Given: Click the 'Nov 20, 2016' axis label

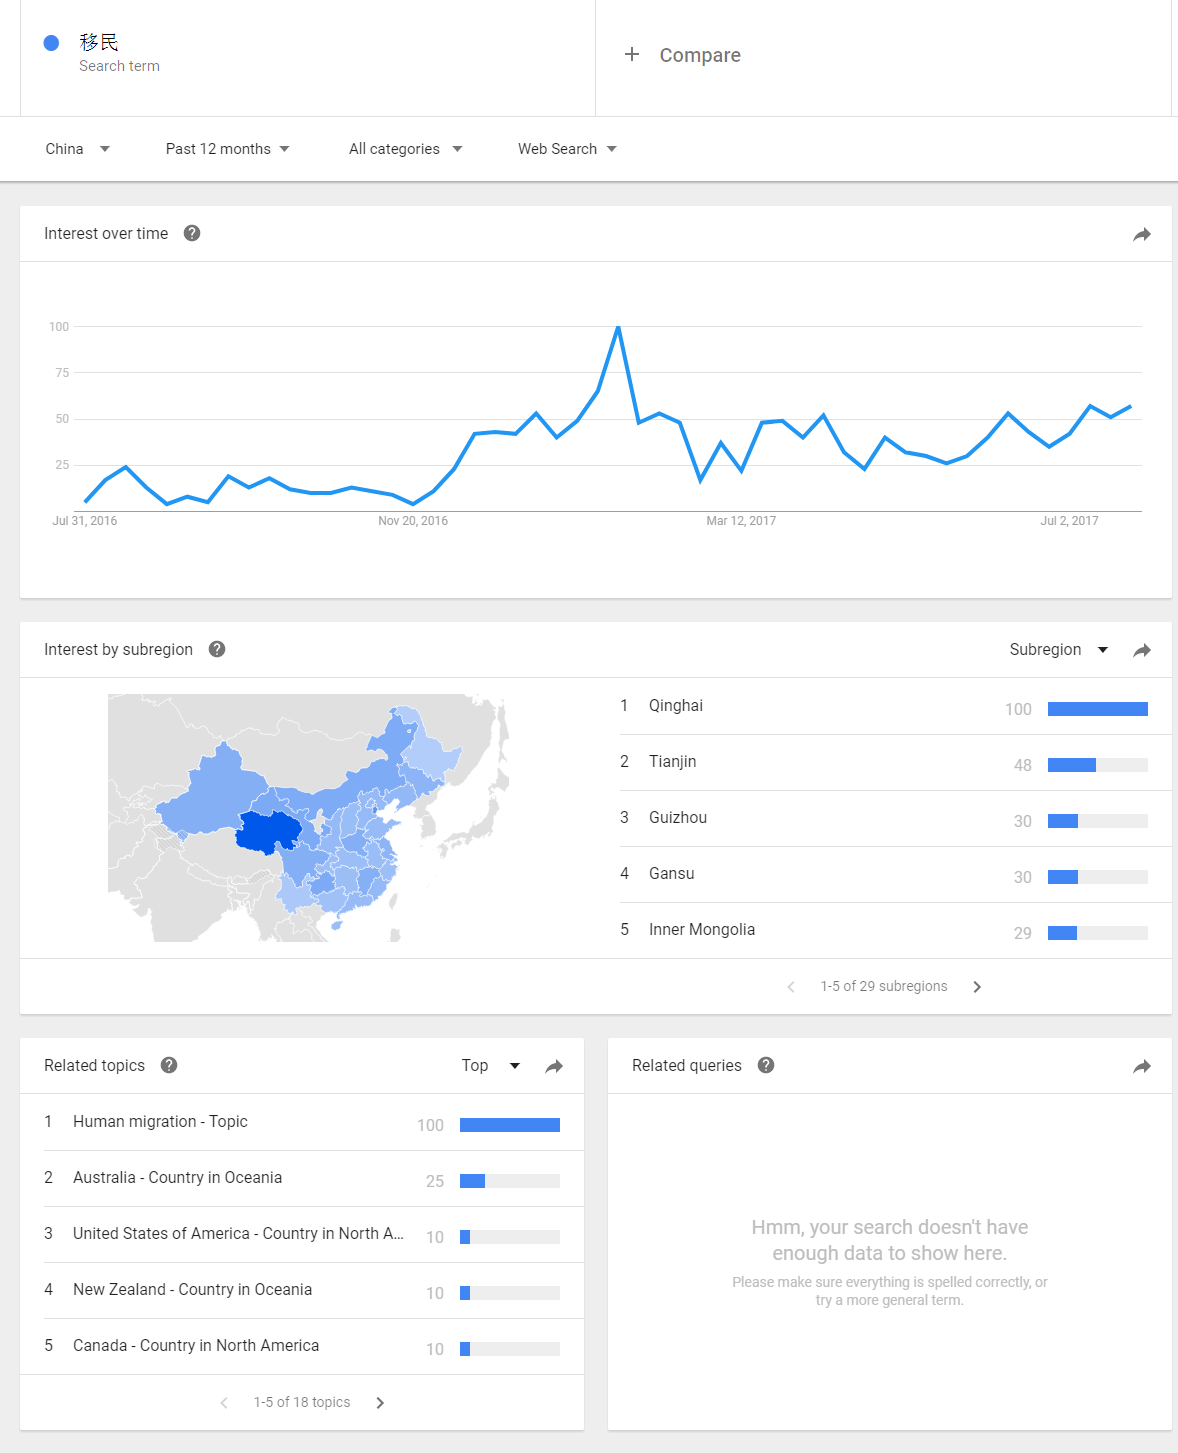Looking at the screenshot, I should coord(413,521).
